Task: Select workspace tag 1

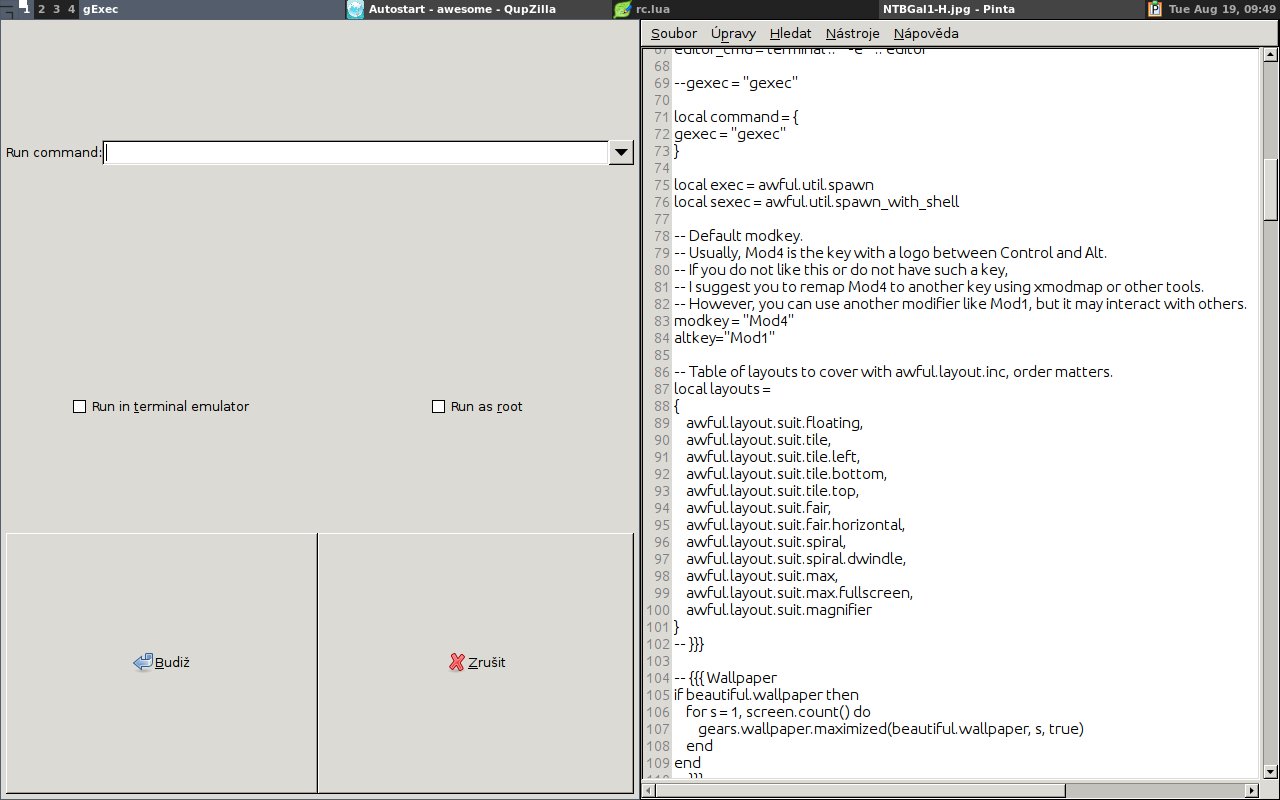Action: [26, 9]
